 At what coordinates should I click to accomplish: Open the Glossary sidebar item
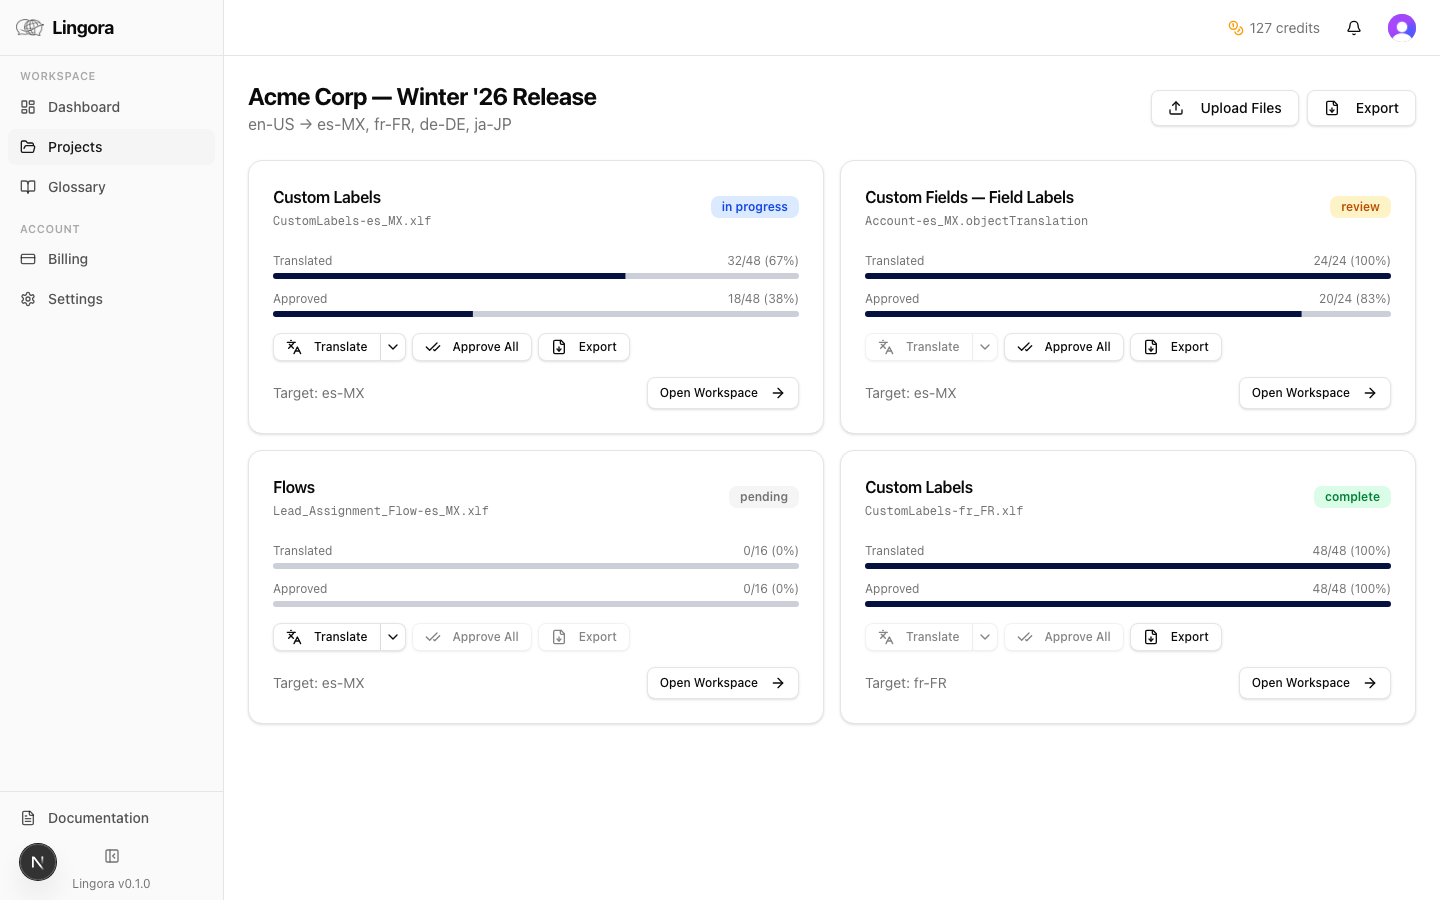click(x=77, y=187)
